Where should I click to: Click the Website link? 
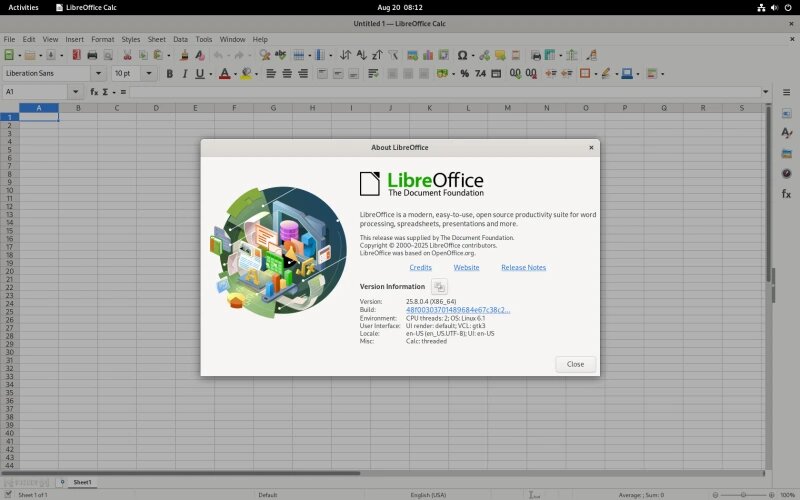tap(466, 267)
